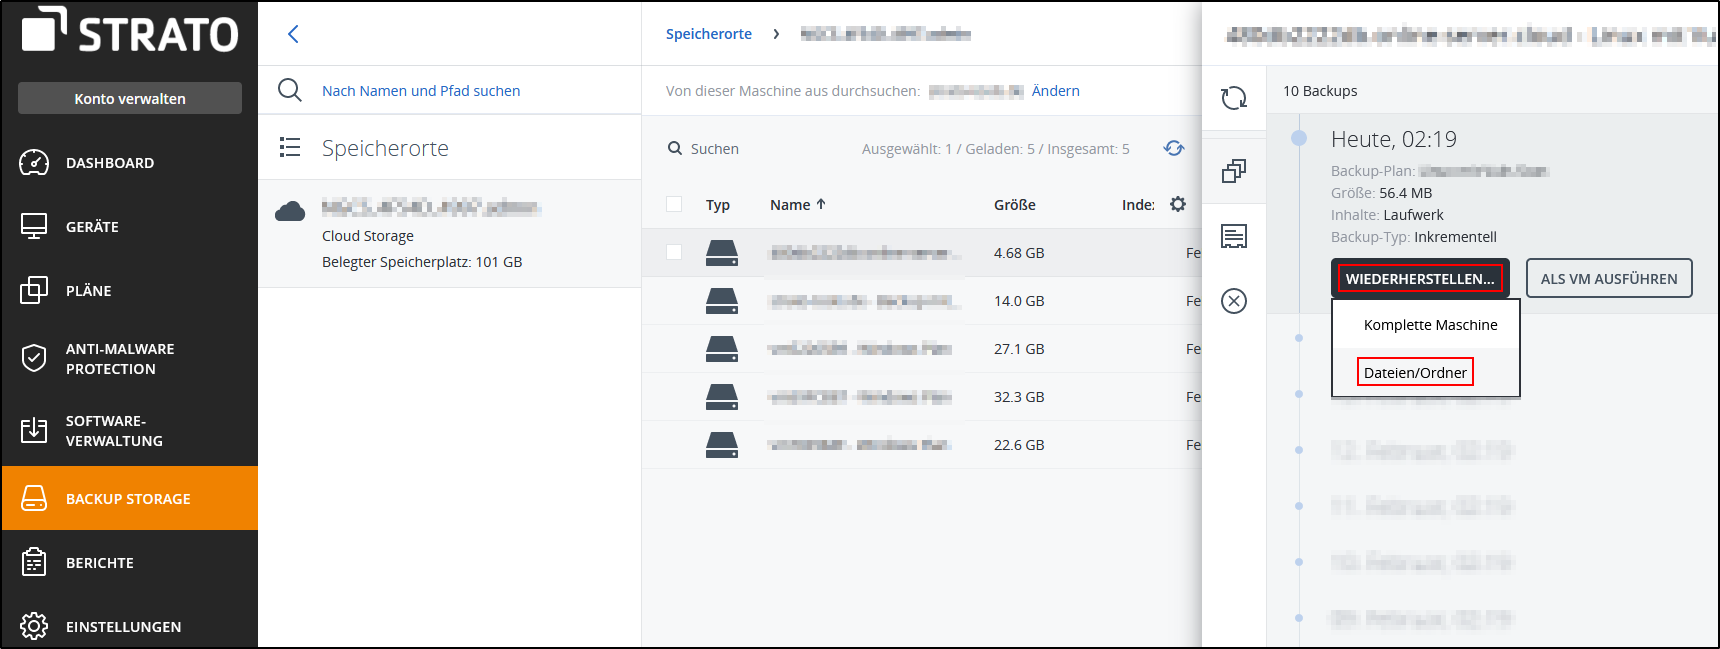1720x649 pixels.
Task: Click the Ändern link
Action: 1055,91
